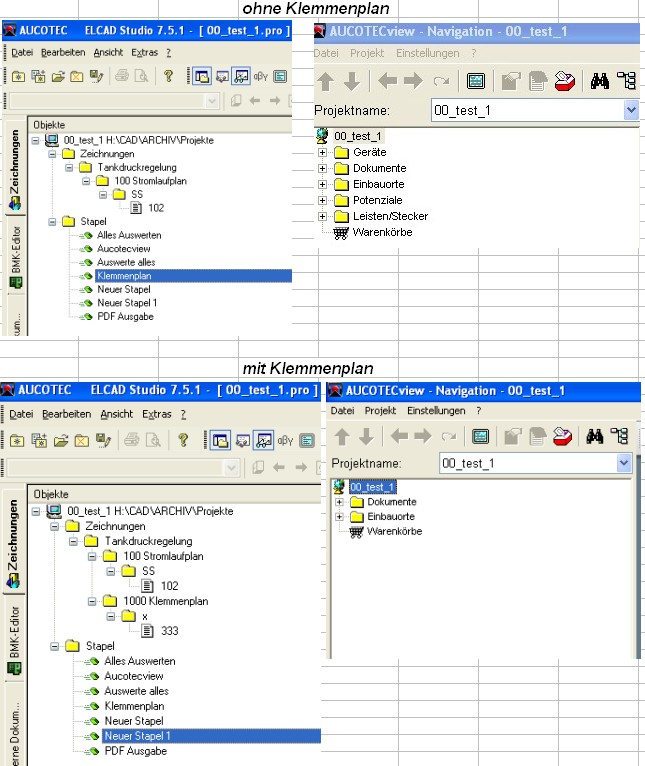The height and width of the screenshot is (766, 645).
Task: Click the print icon in the ohne Klemmenplan ELCAD toolbar
Action: point(122,76)
